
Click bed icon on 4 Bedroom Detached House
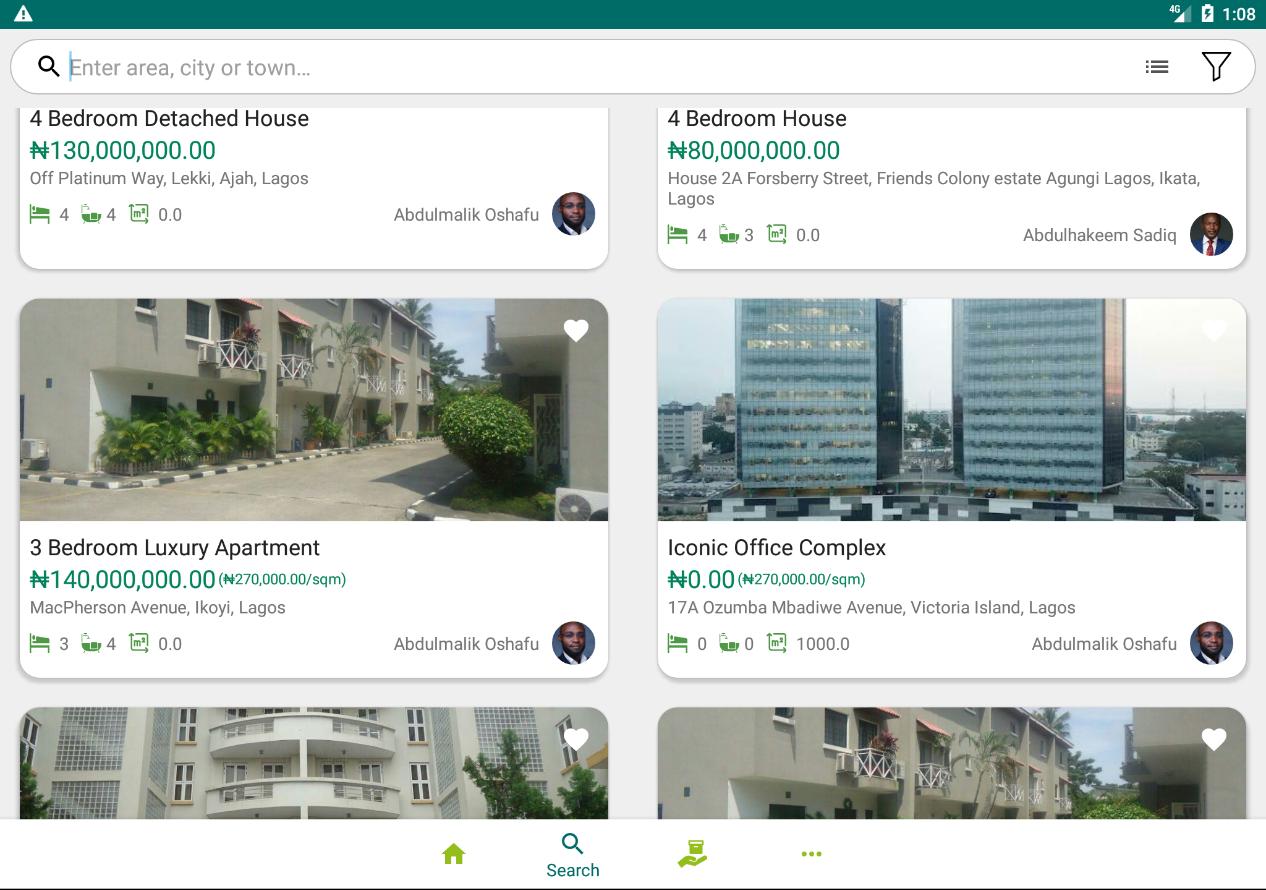[x=40, y=214]
